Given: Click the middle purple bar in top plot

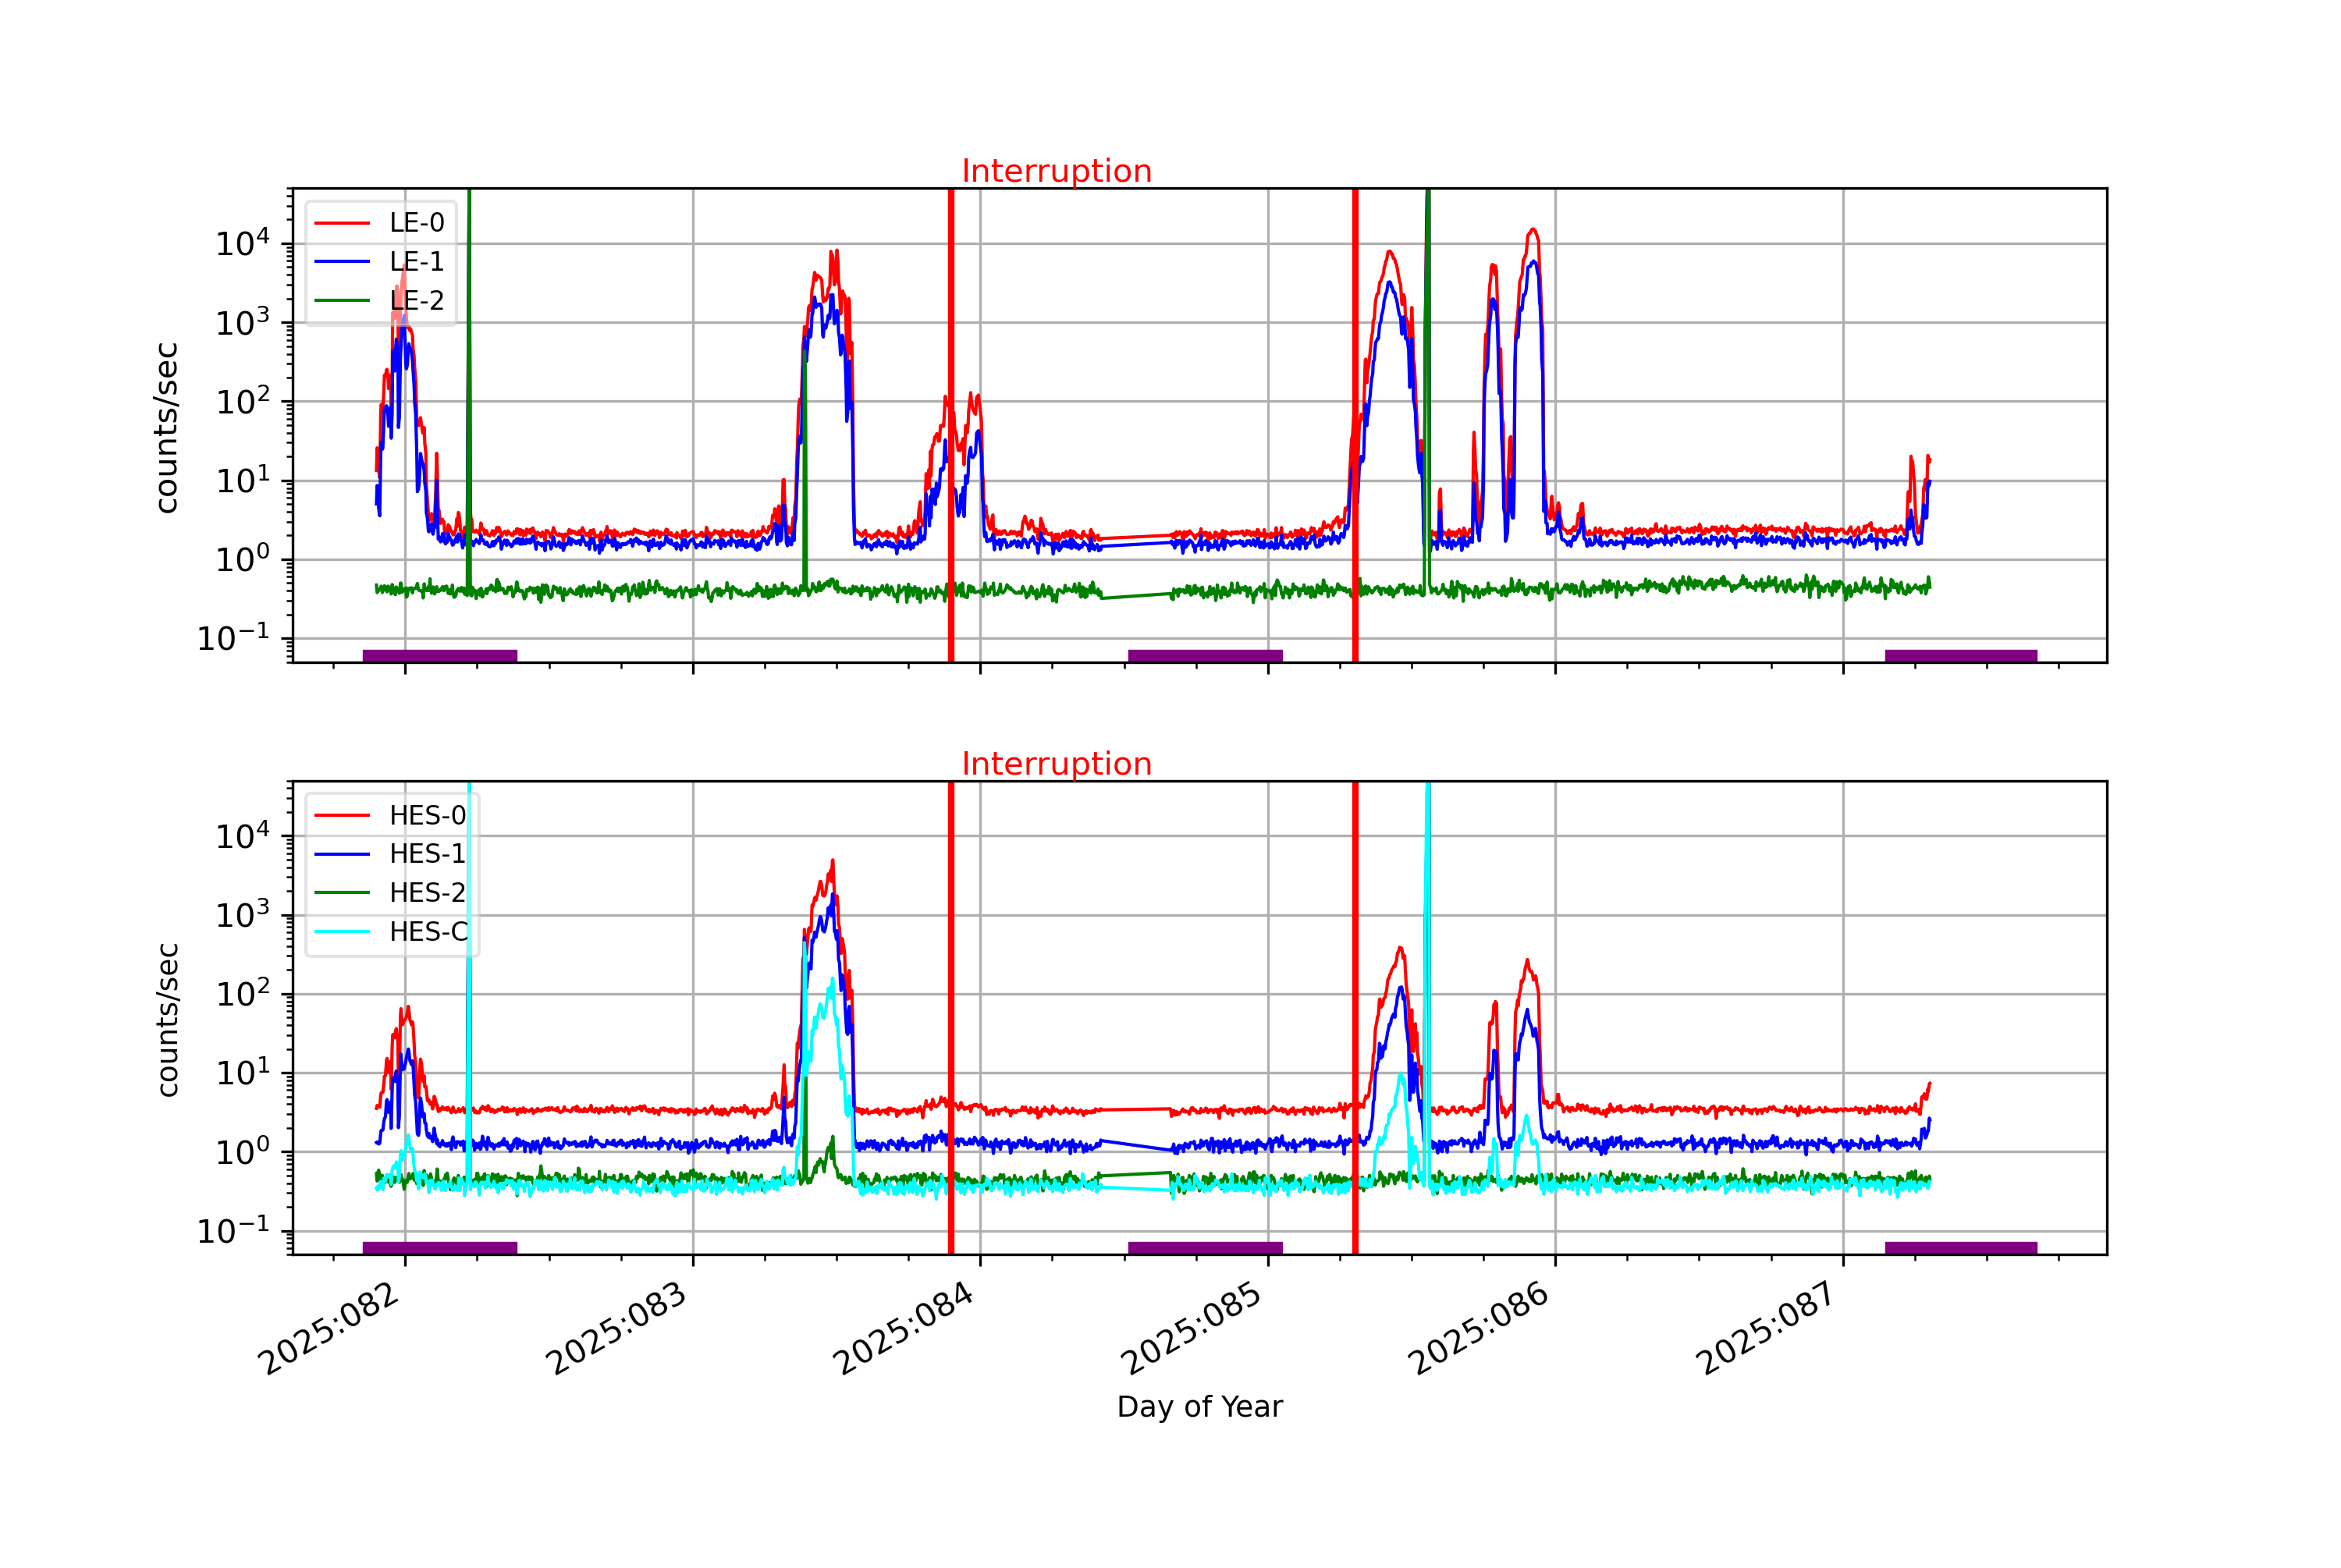Looking at the screenshot, I should tap(1205, 656).
